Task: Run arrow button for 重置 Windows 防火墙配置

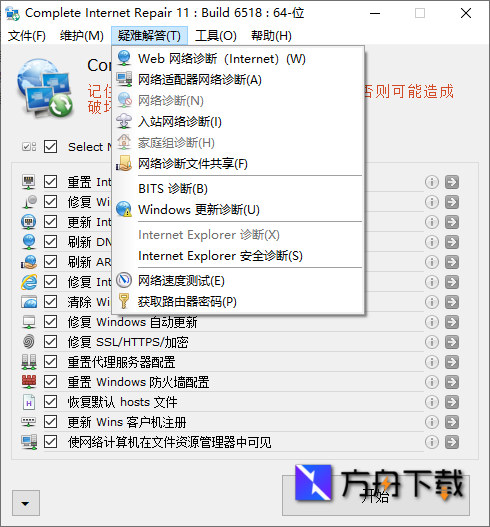Action: (452, 382)
